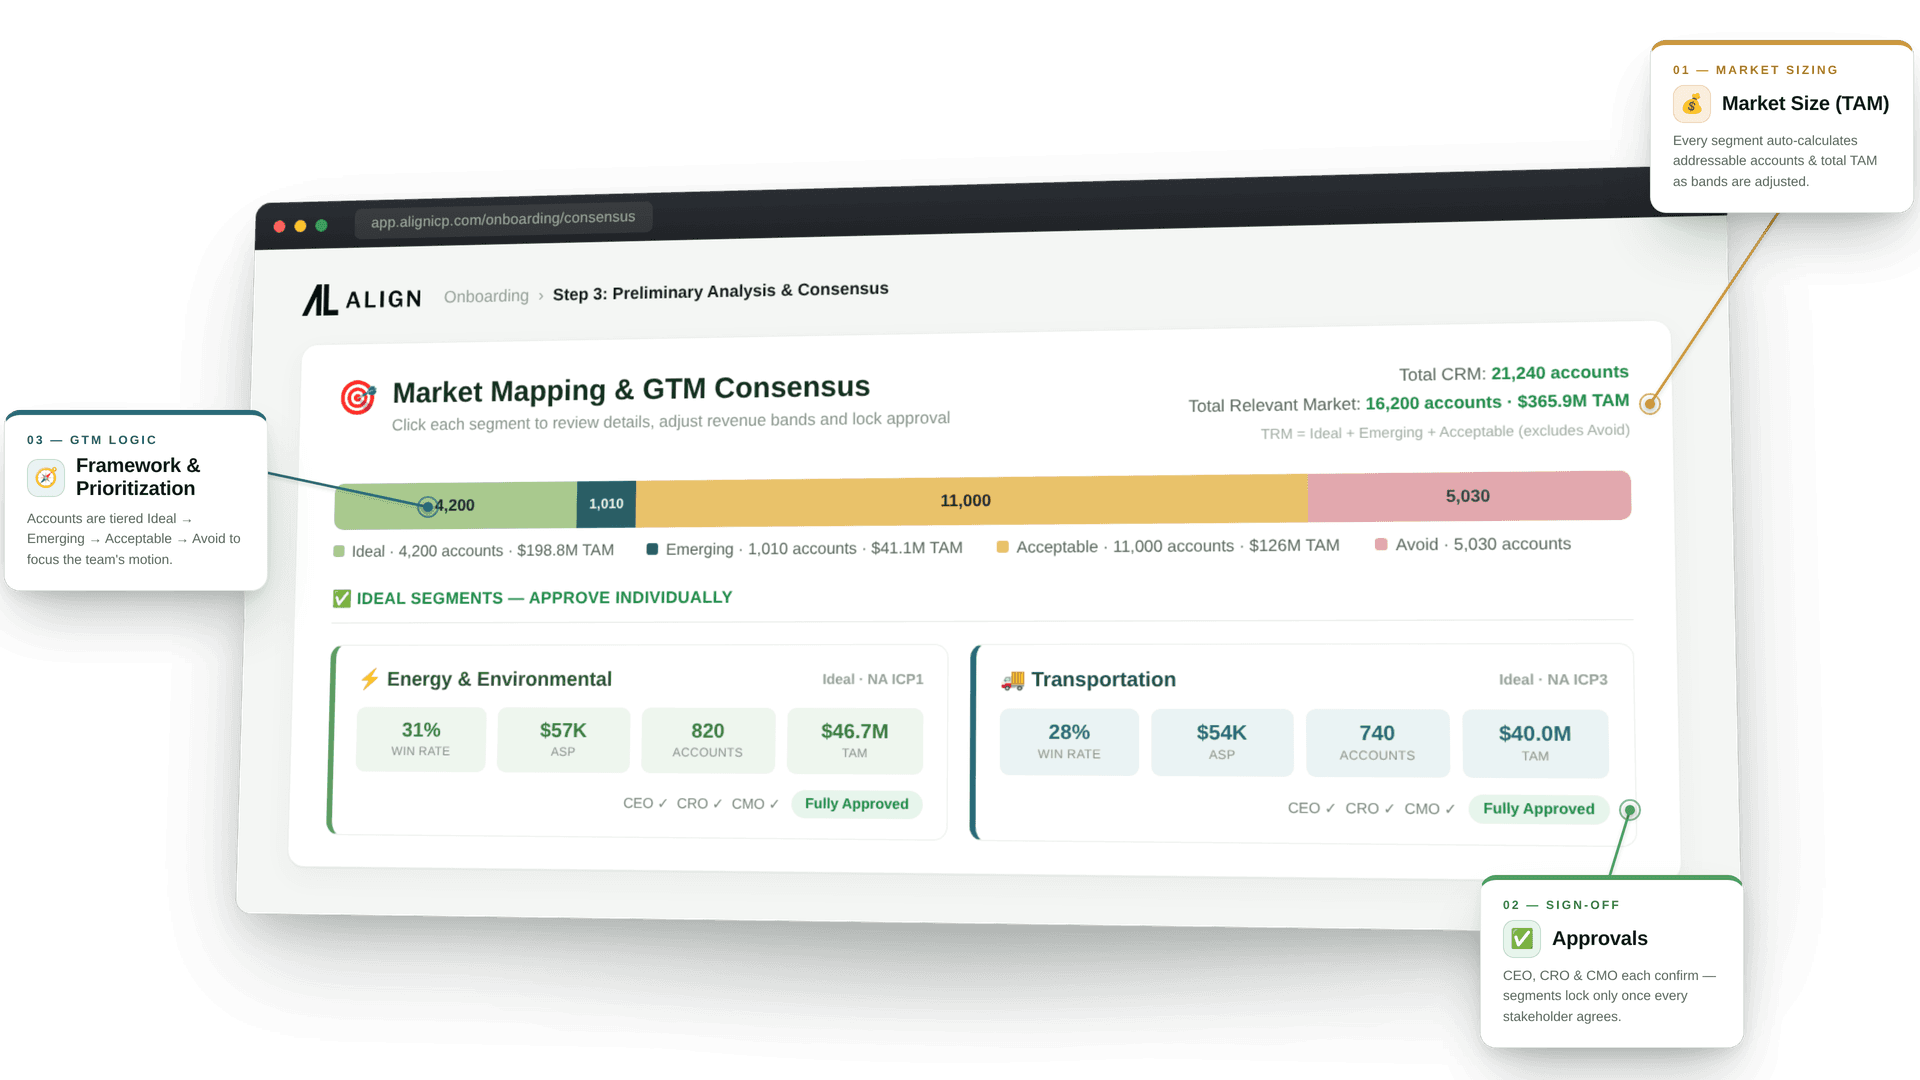The image size is (1920, 1080).
Task: Toggle CMO approval on Transportation card
Action: (x=1429, y=809)
